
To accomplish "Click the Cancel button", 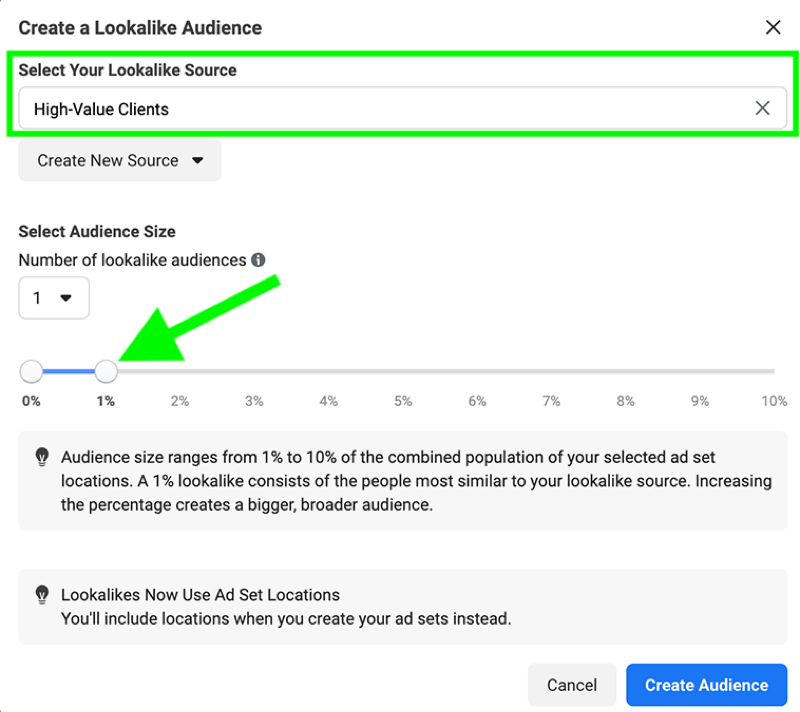I will coord(572,684).
